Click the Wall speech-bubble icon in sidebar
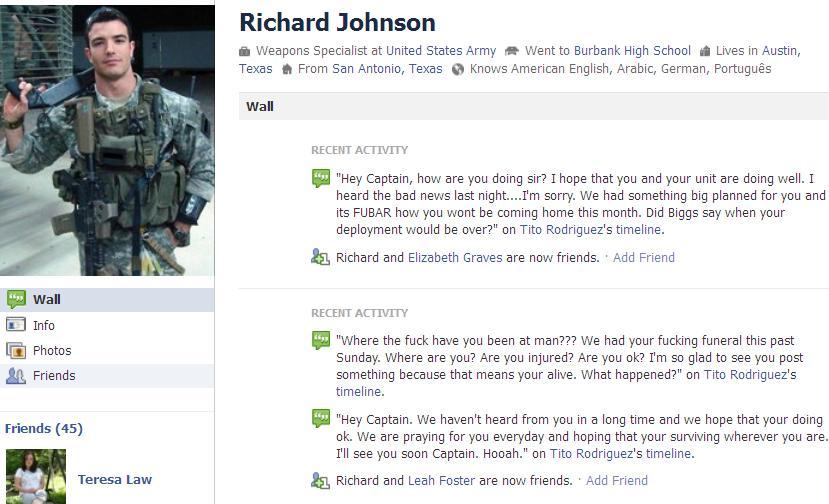The height and width of the screenshot is (504, 829). click(x=16, y=299)
